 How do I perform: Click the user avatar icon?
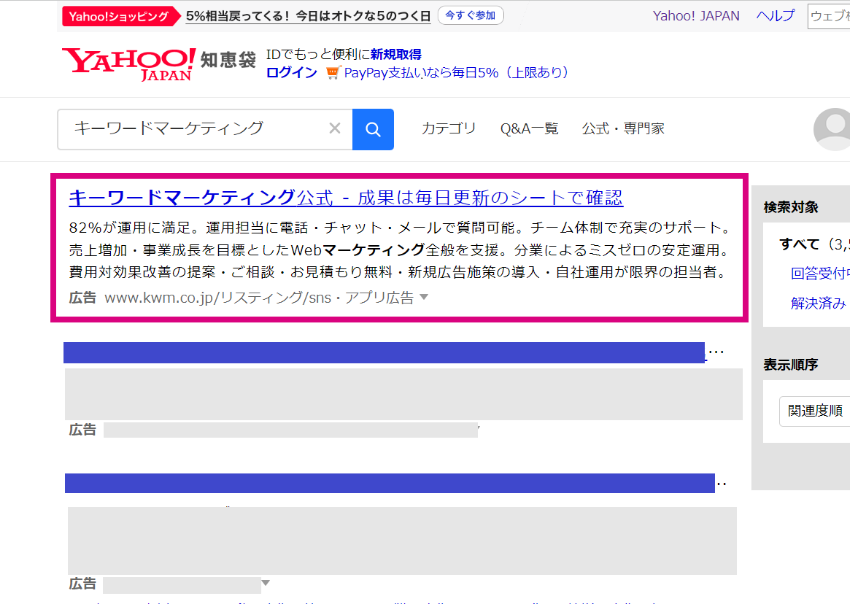coord(833,129)
